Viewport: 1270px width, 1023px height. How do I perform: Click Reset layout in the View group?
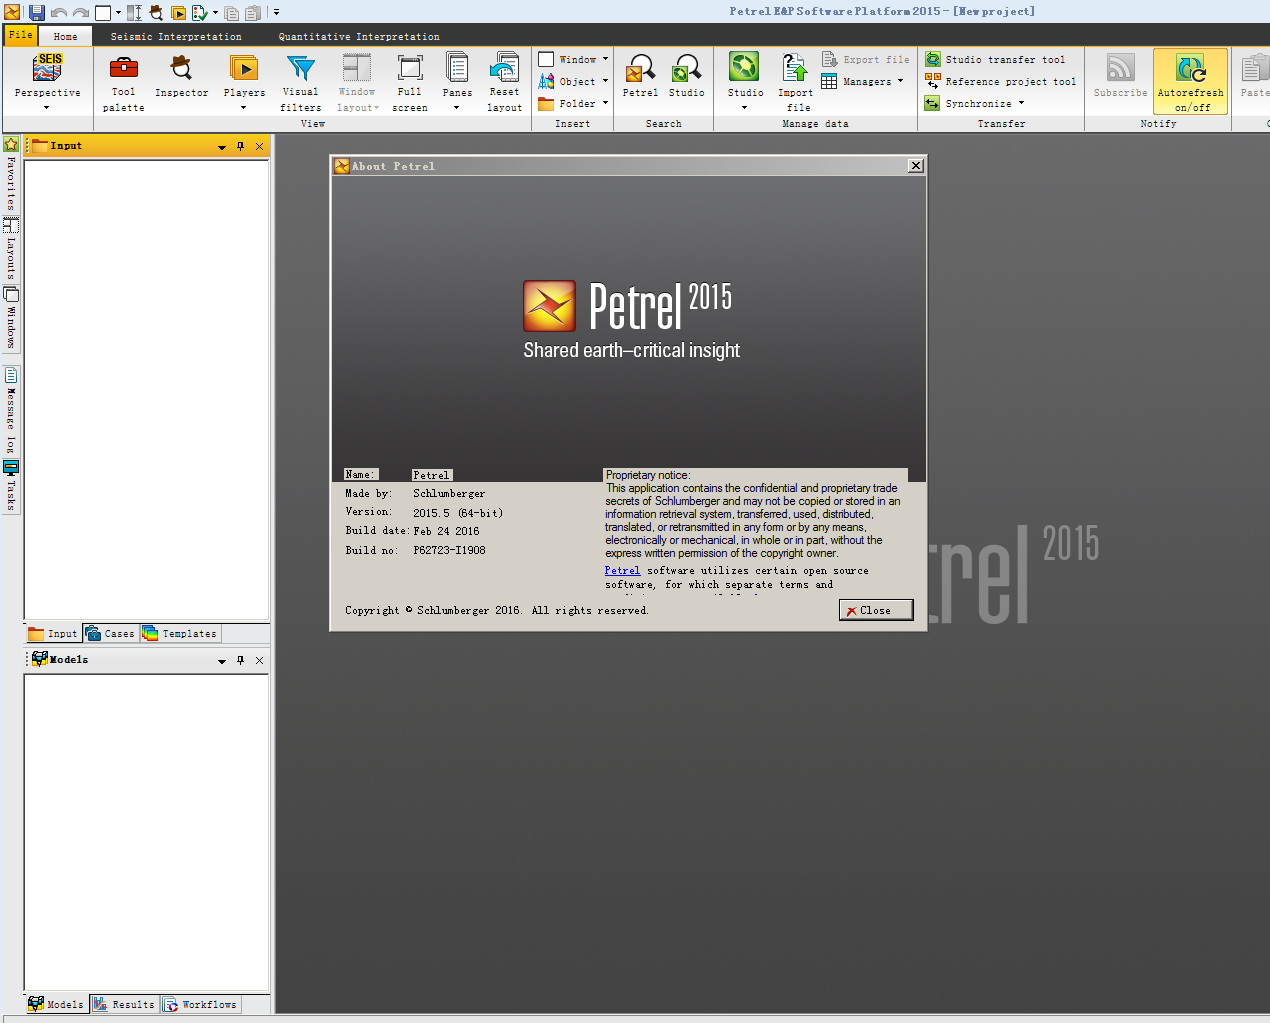click(x=504, y=82)
